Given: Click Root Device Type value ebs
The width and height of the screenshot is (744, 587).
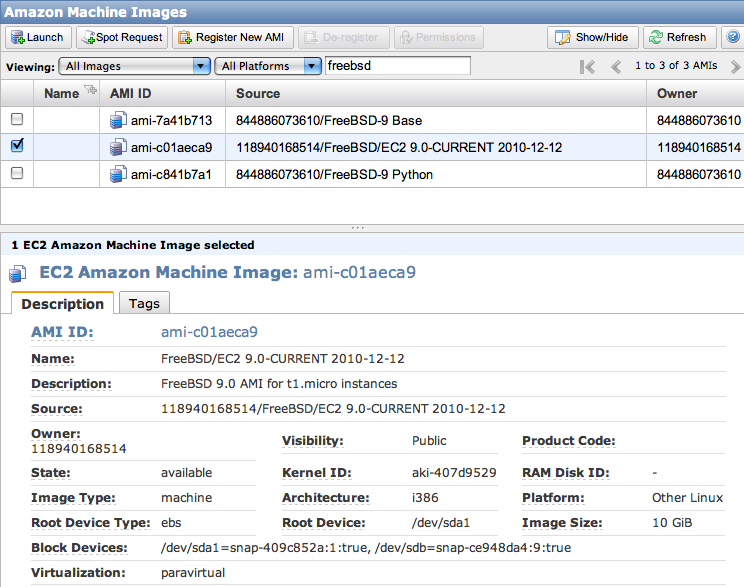Looking at the screenshot, I should click(x=171, y=522).
